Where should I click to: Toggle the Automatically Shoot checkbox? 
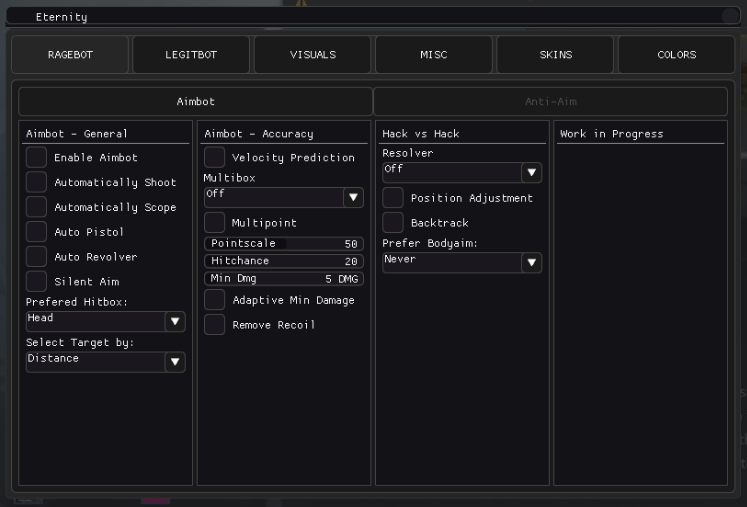(37, 183)
